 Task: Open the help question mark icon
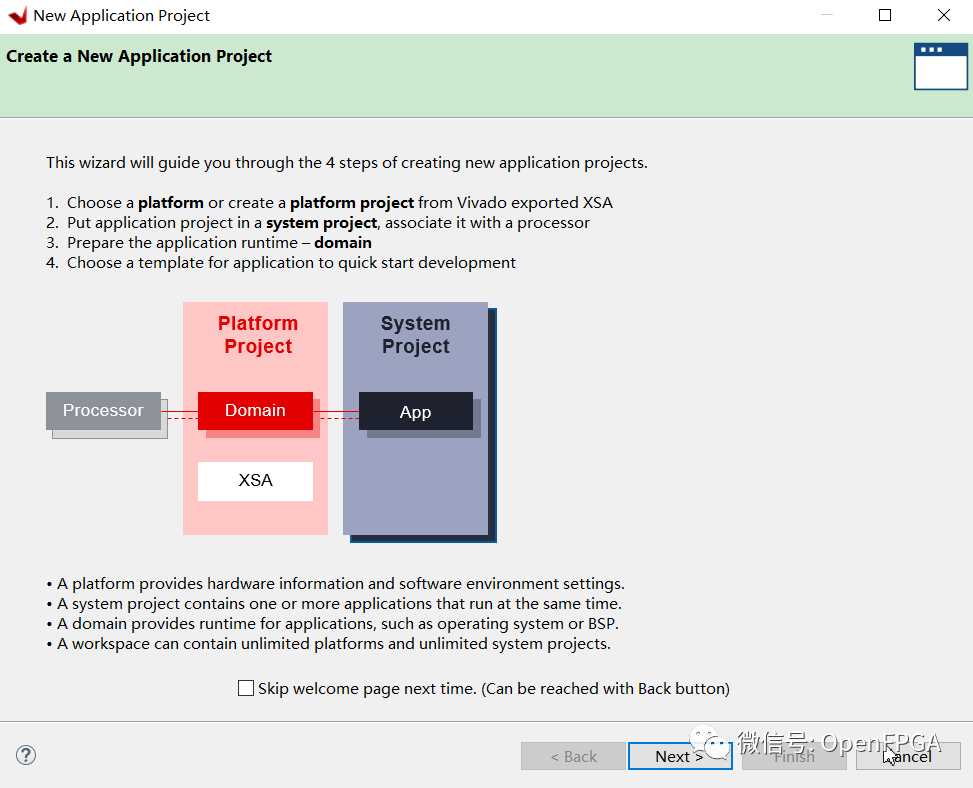coord(26,755)
